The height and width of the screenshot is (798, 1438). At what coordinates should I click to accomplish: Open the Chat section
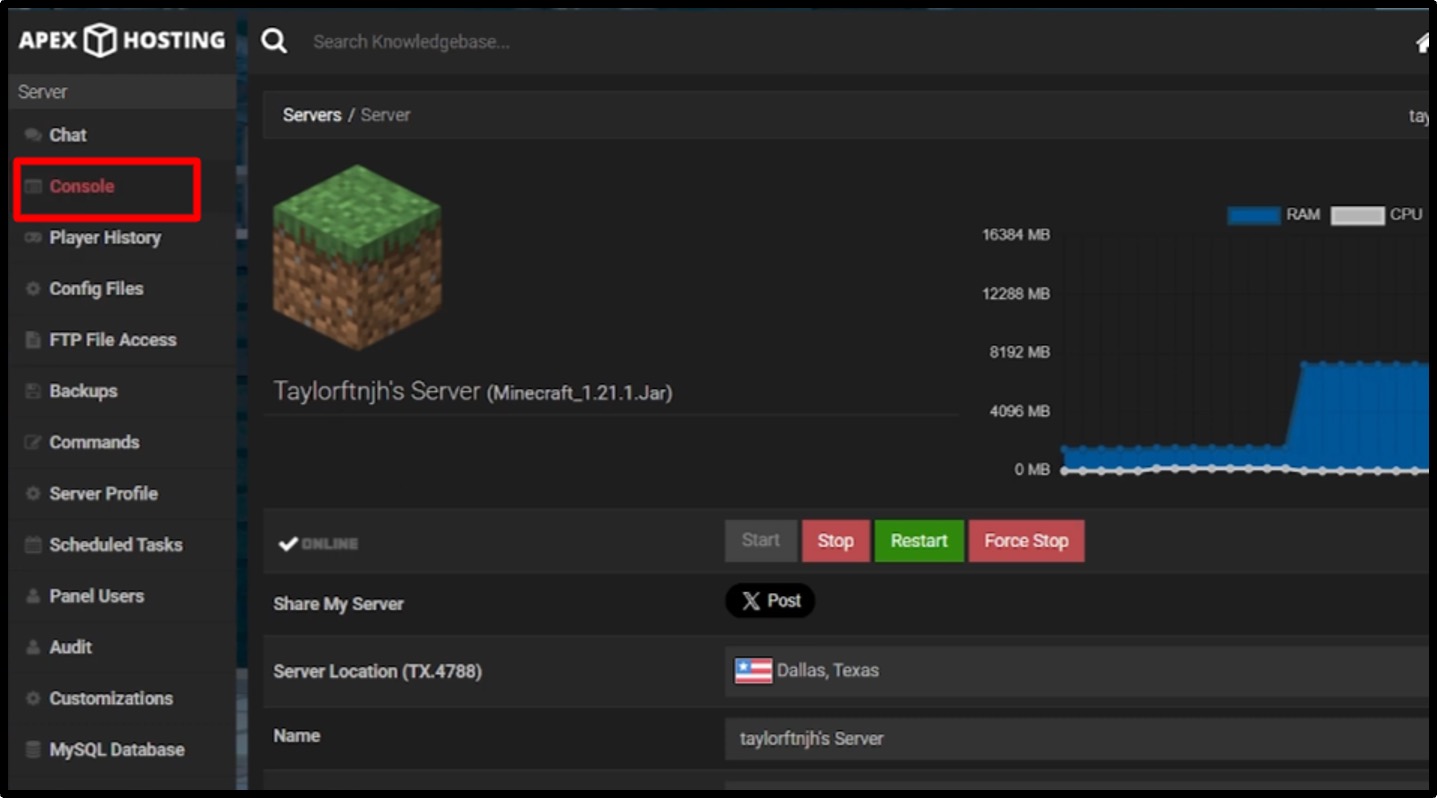[67, 135]
